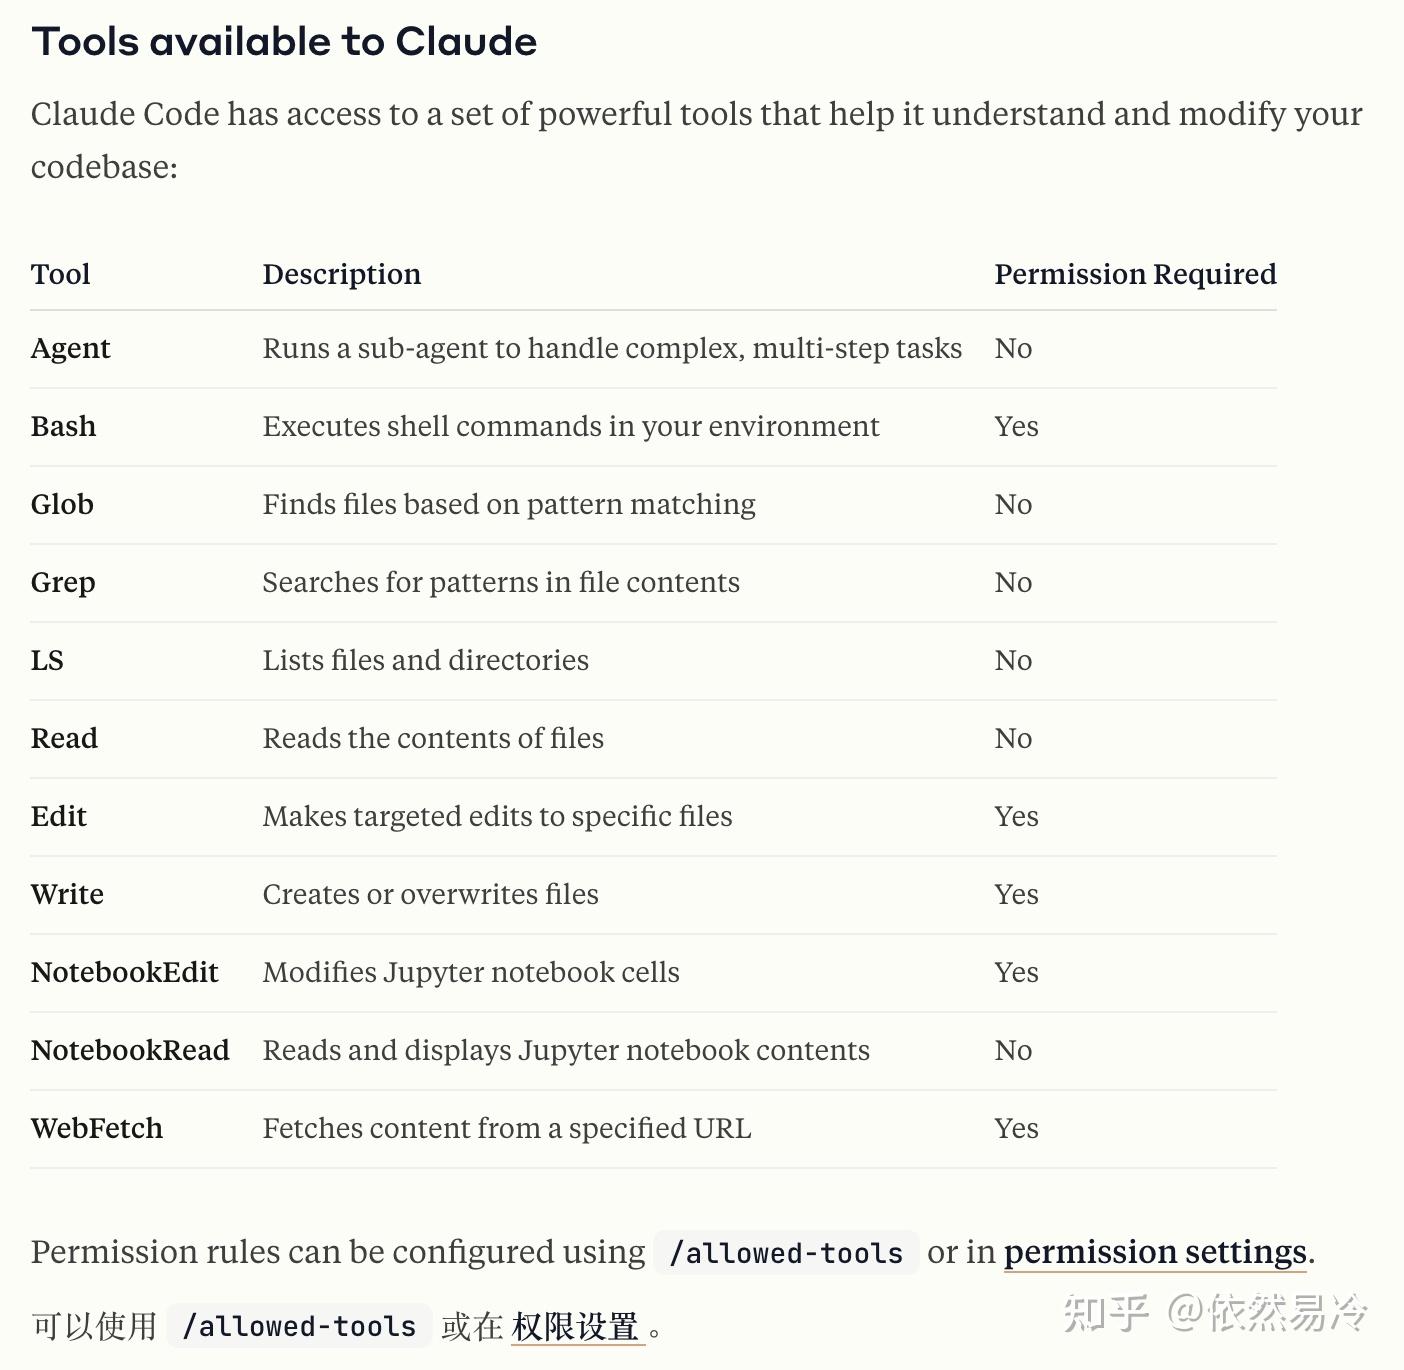Screen dimensions: 1404x1370
Task: Click the Read row's No permission value
Action: pyautogui.click(x=1013, y=738)
